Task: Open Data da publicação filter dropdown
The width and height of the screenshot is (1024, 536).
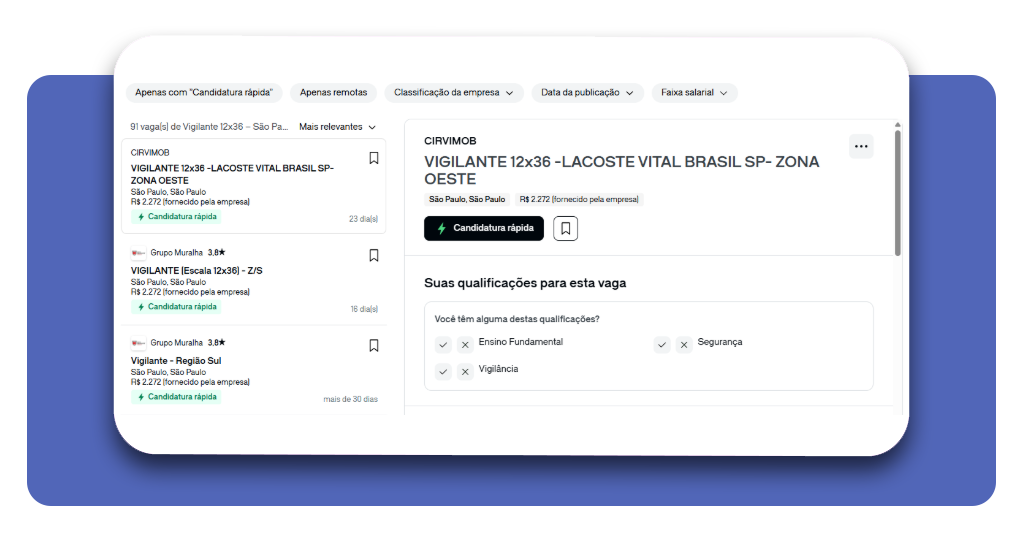Action: pyautogui.click(x=587, y=93)
